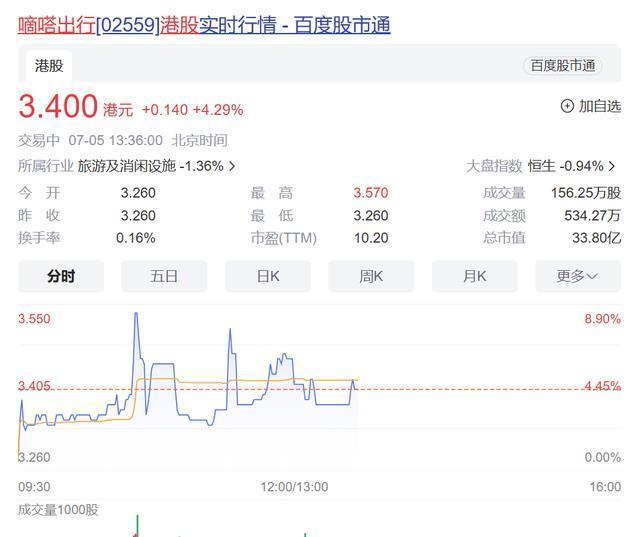Click the highest peak on the price chart

136,314
